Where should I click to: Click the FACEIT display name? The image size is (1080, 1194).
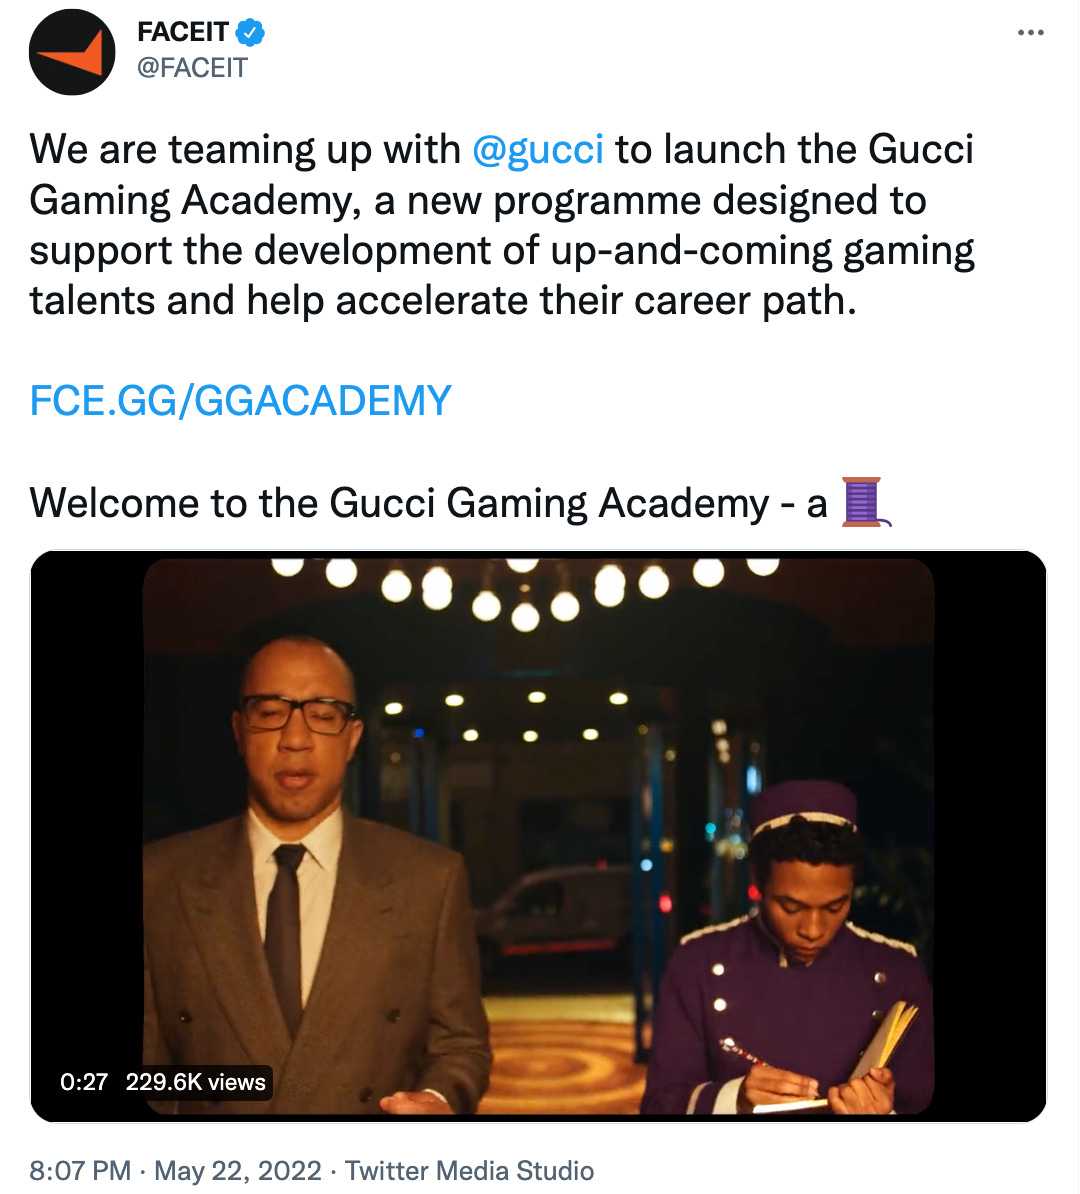(183, 32)
